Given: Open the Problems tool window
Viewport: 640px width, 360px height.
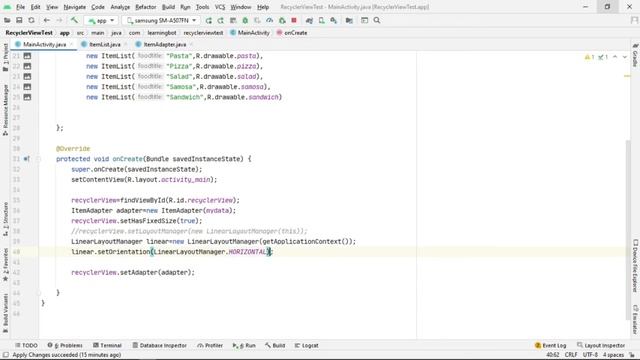Looking at the screenshot, I should tap(65, 345).
